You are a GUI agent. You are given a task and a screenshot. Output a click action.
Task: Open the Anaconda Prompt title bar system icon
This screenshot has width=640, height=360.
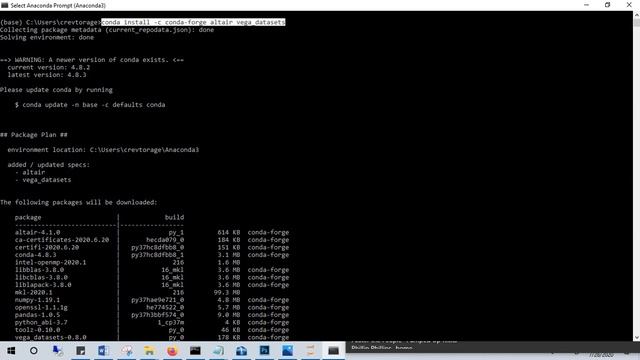(4, 5)
